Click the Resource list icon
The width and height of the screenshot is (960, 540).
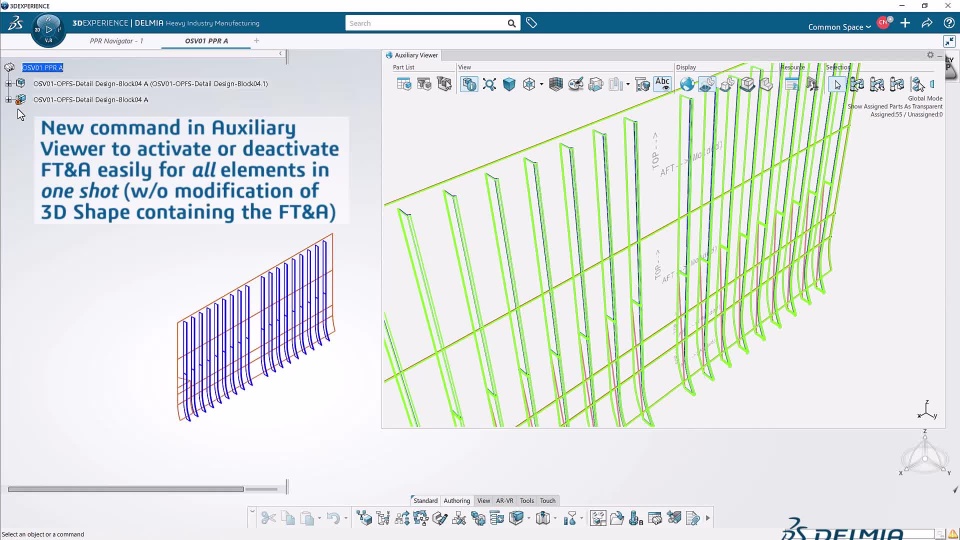[792, 84]
